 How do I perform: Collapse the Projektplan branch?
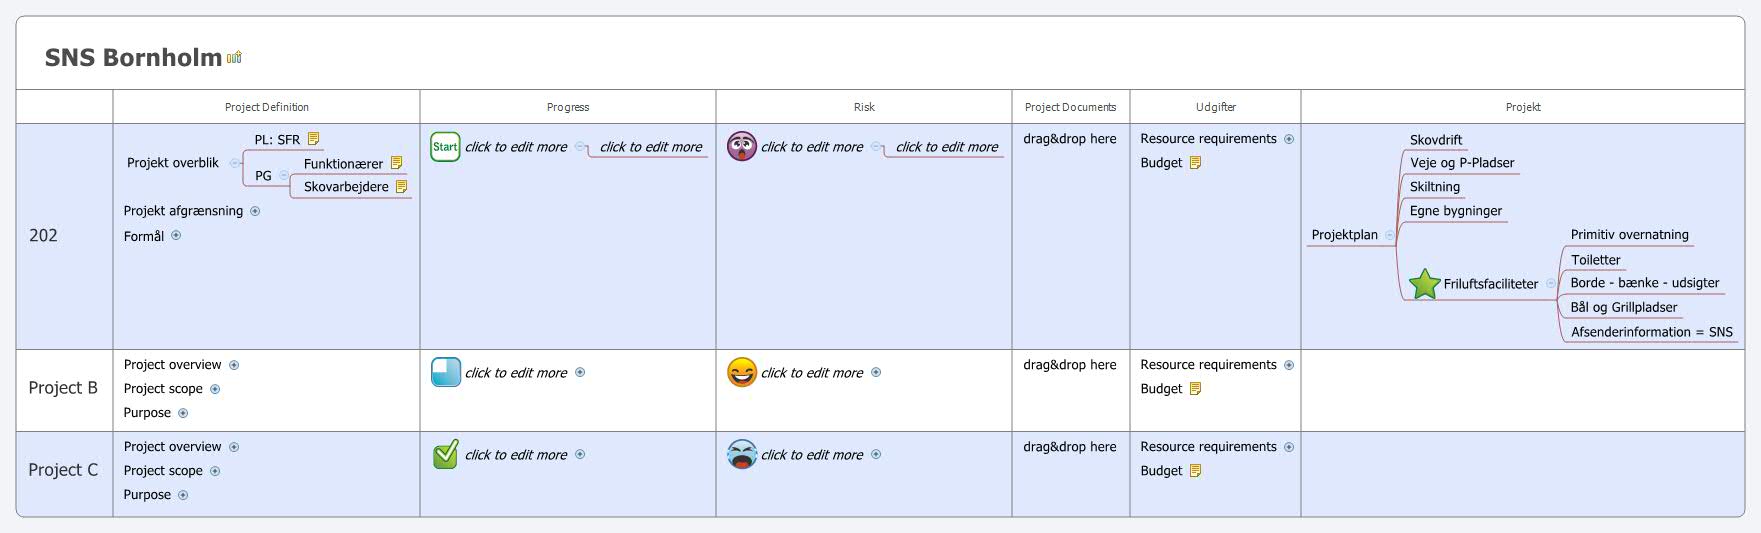pyautogui.click(x=1389, y=235)
